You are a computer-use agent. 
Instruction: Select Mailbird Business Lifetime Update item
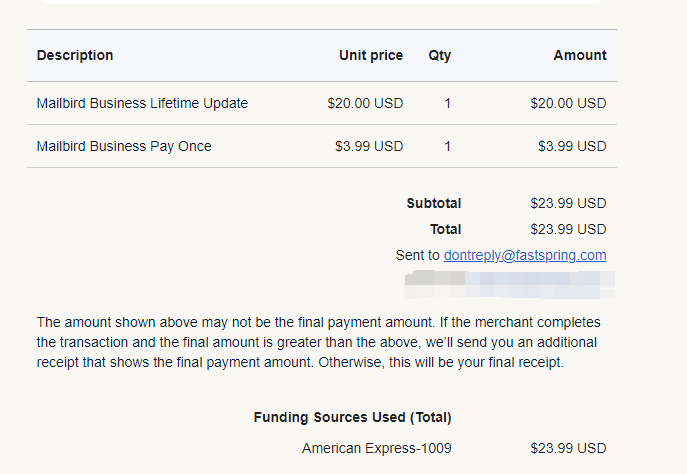pyautogui.click(x=142, y=103)
